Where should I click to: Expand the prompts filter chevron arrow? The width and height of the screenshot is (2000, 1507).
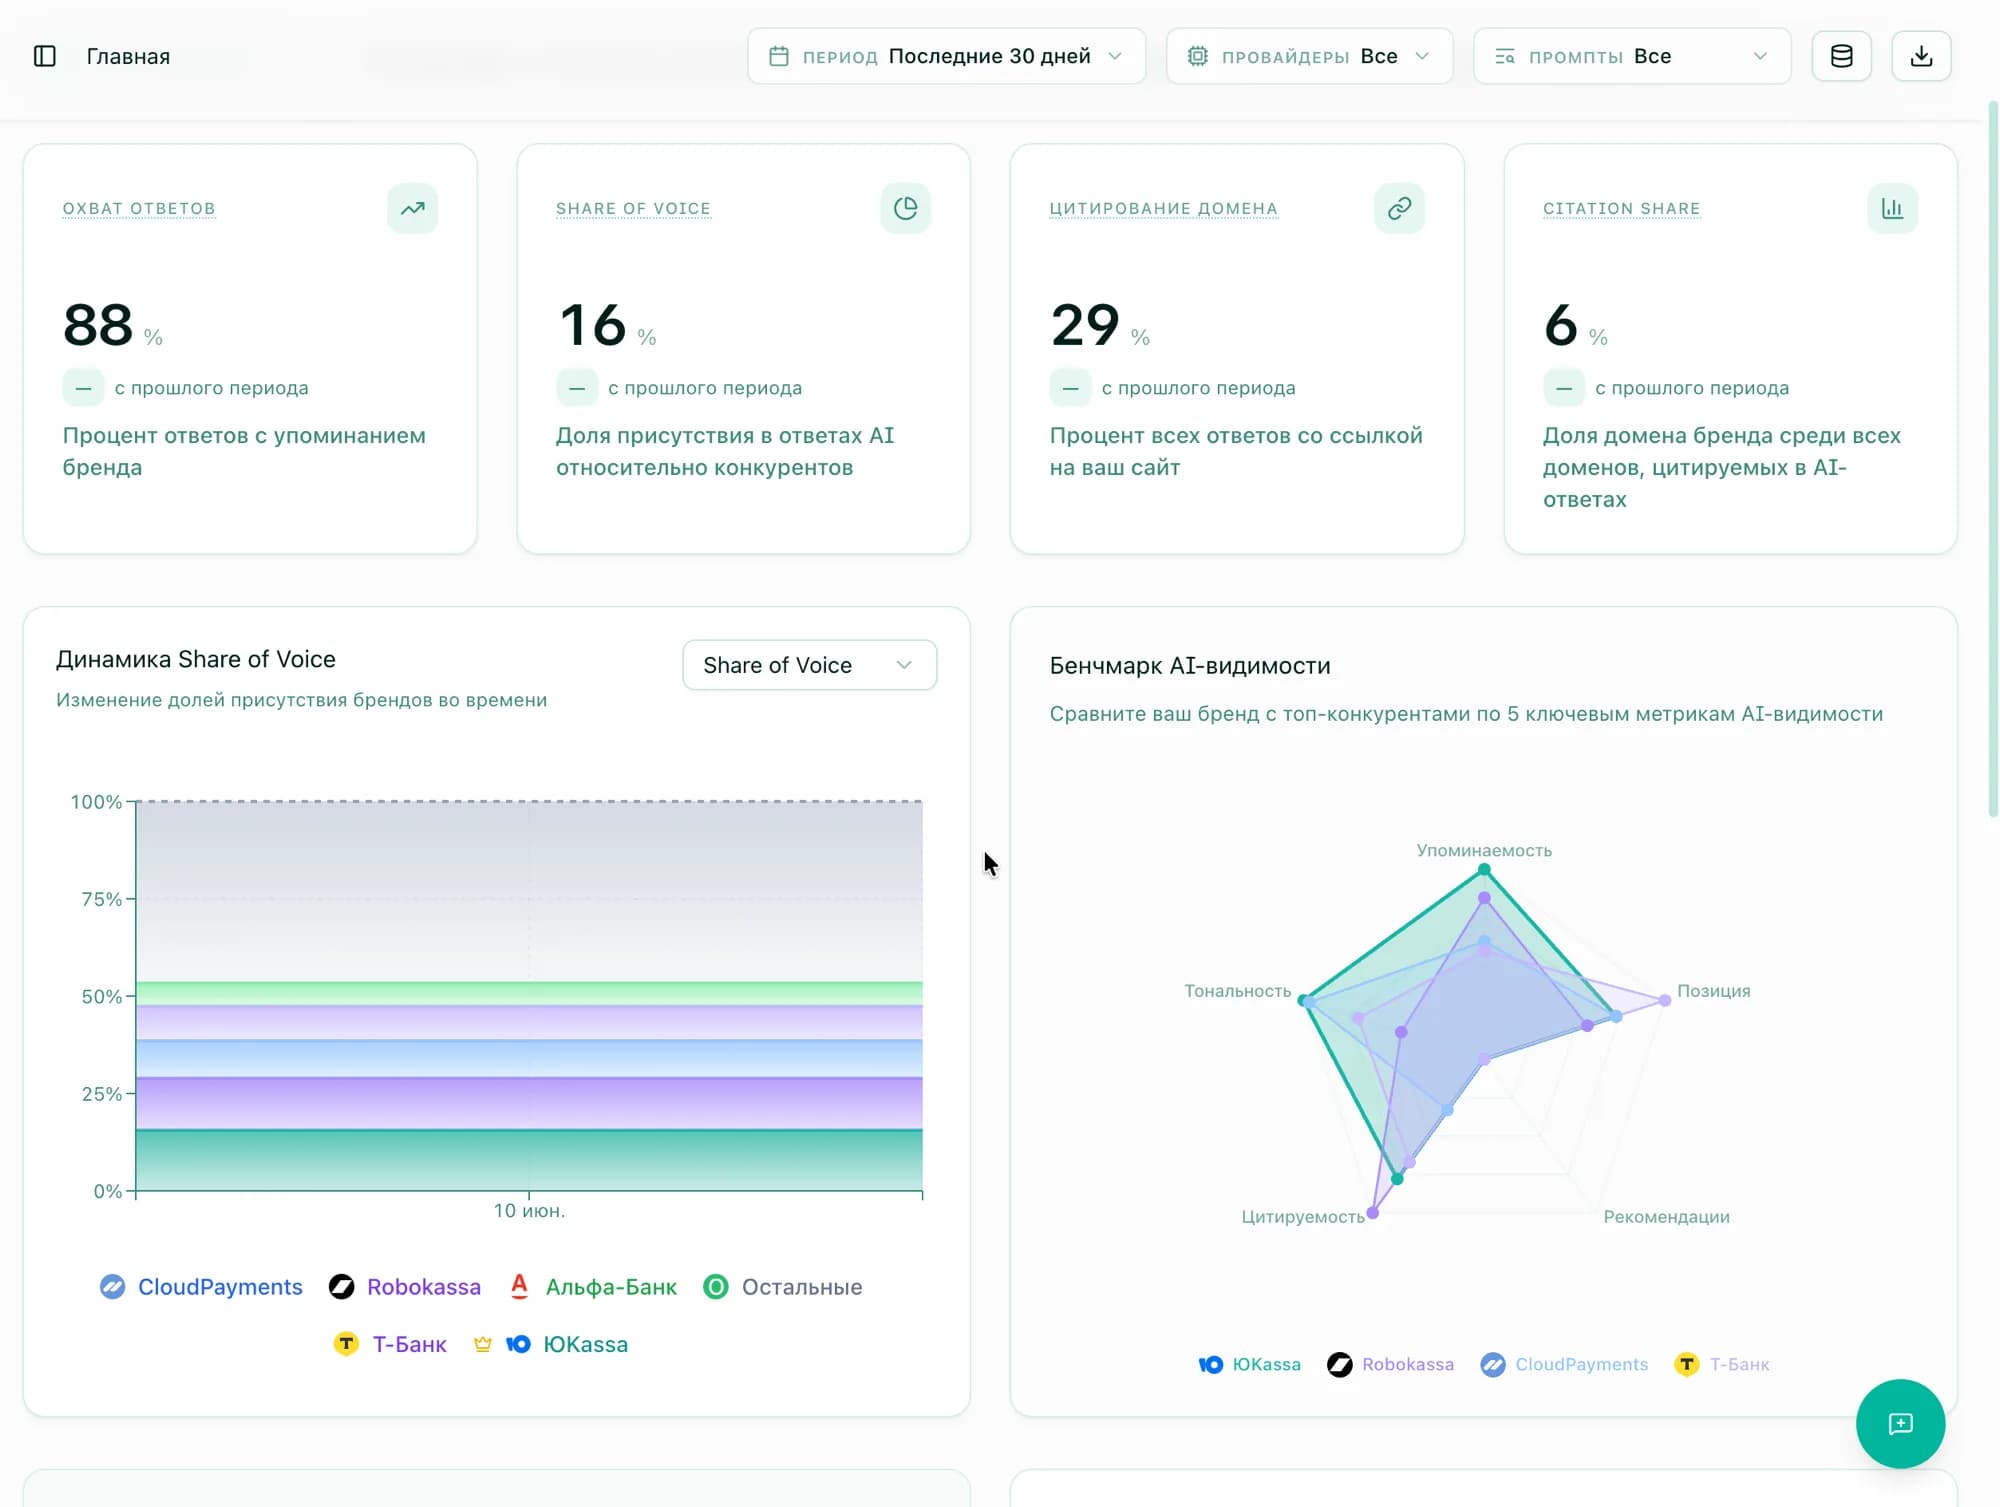tap(1760, 56)
